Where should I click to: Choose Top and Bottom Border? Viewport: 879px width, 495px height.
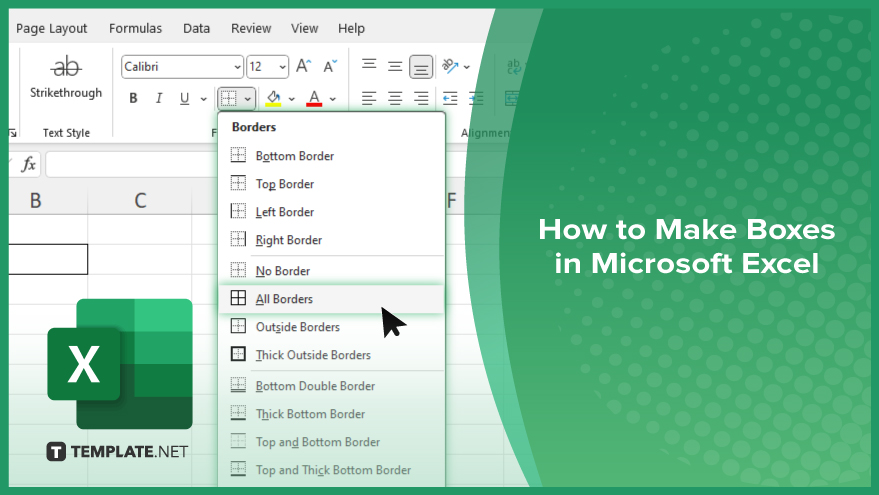point(331,442)
